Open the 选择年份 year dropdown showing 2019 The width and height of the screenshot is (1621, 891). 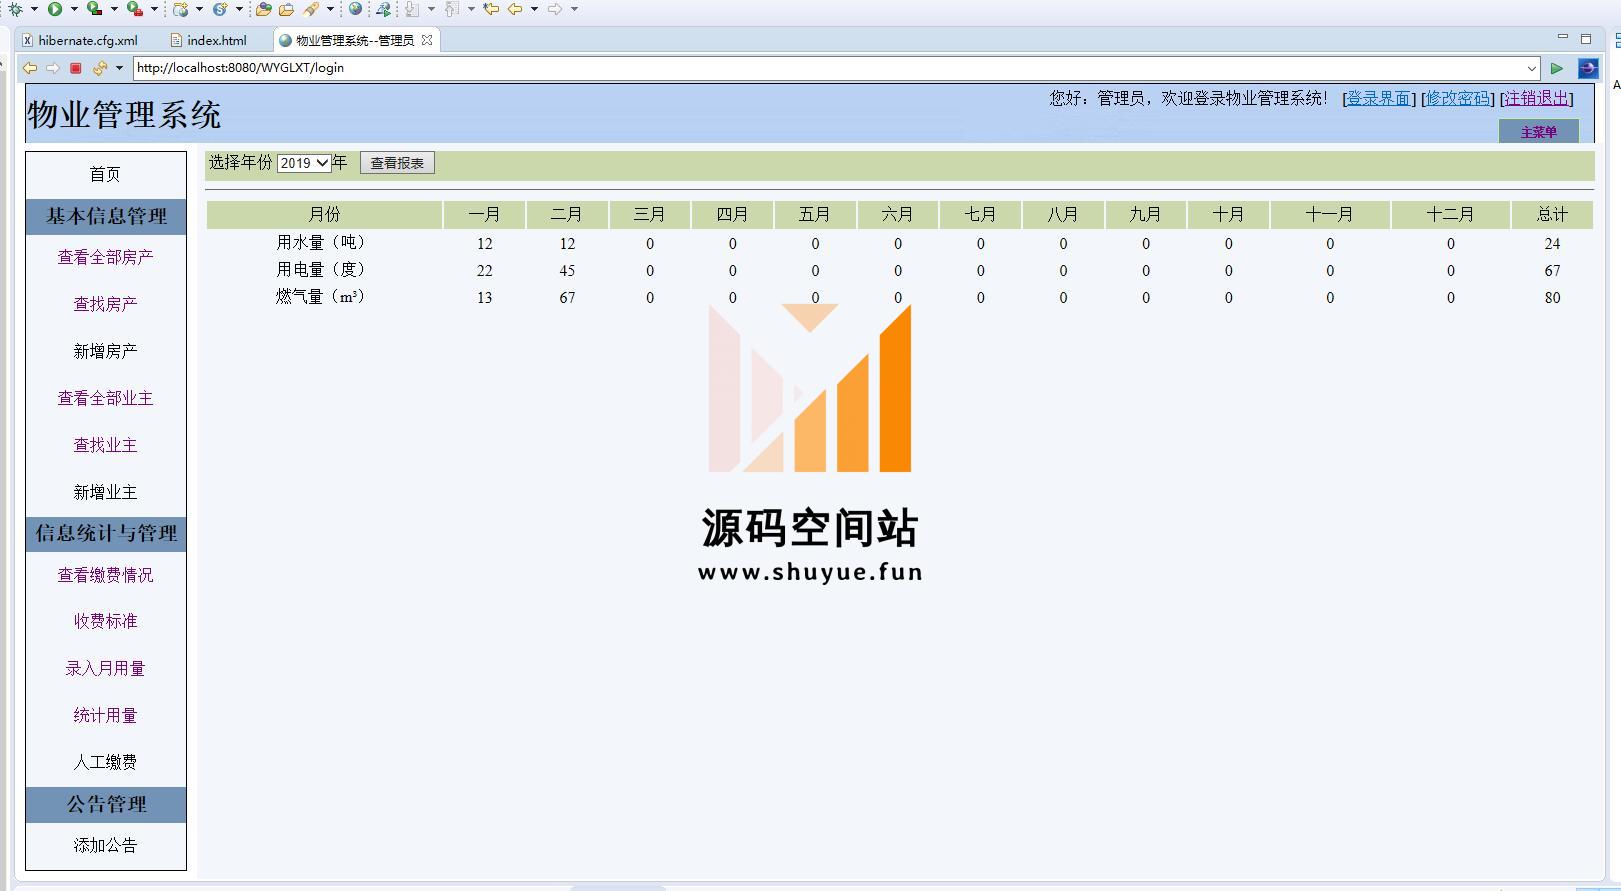coord(304,163)
